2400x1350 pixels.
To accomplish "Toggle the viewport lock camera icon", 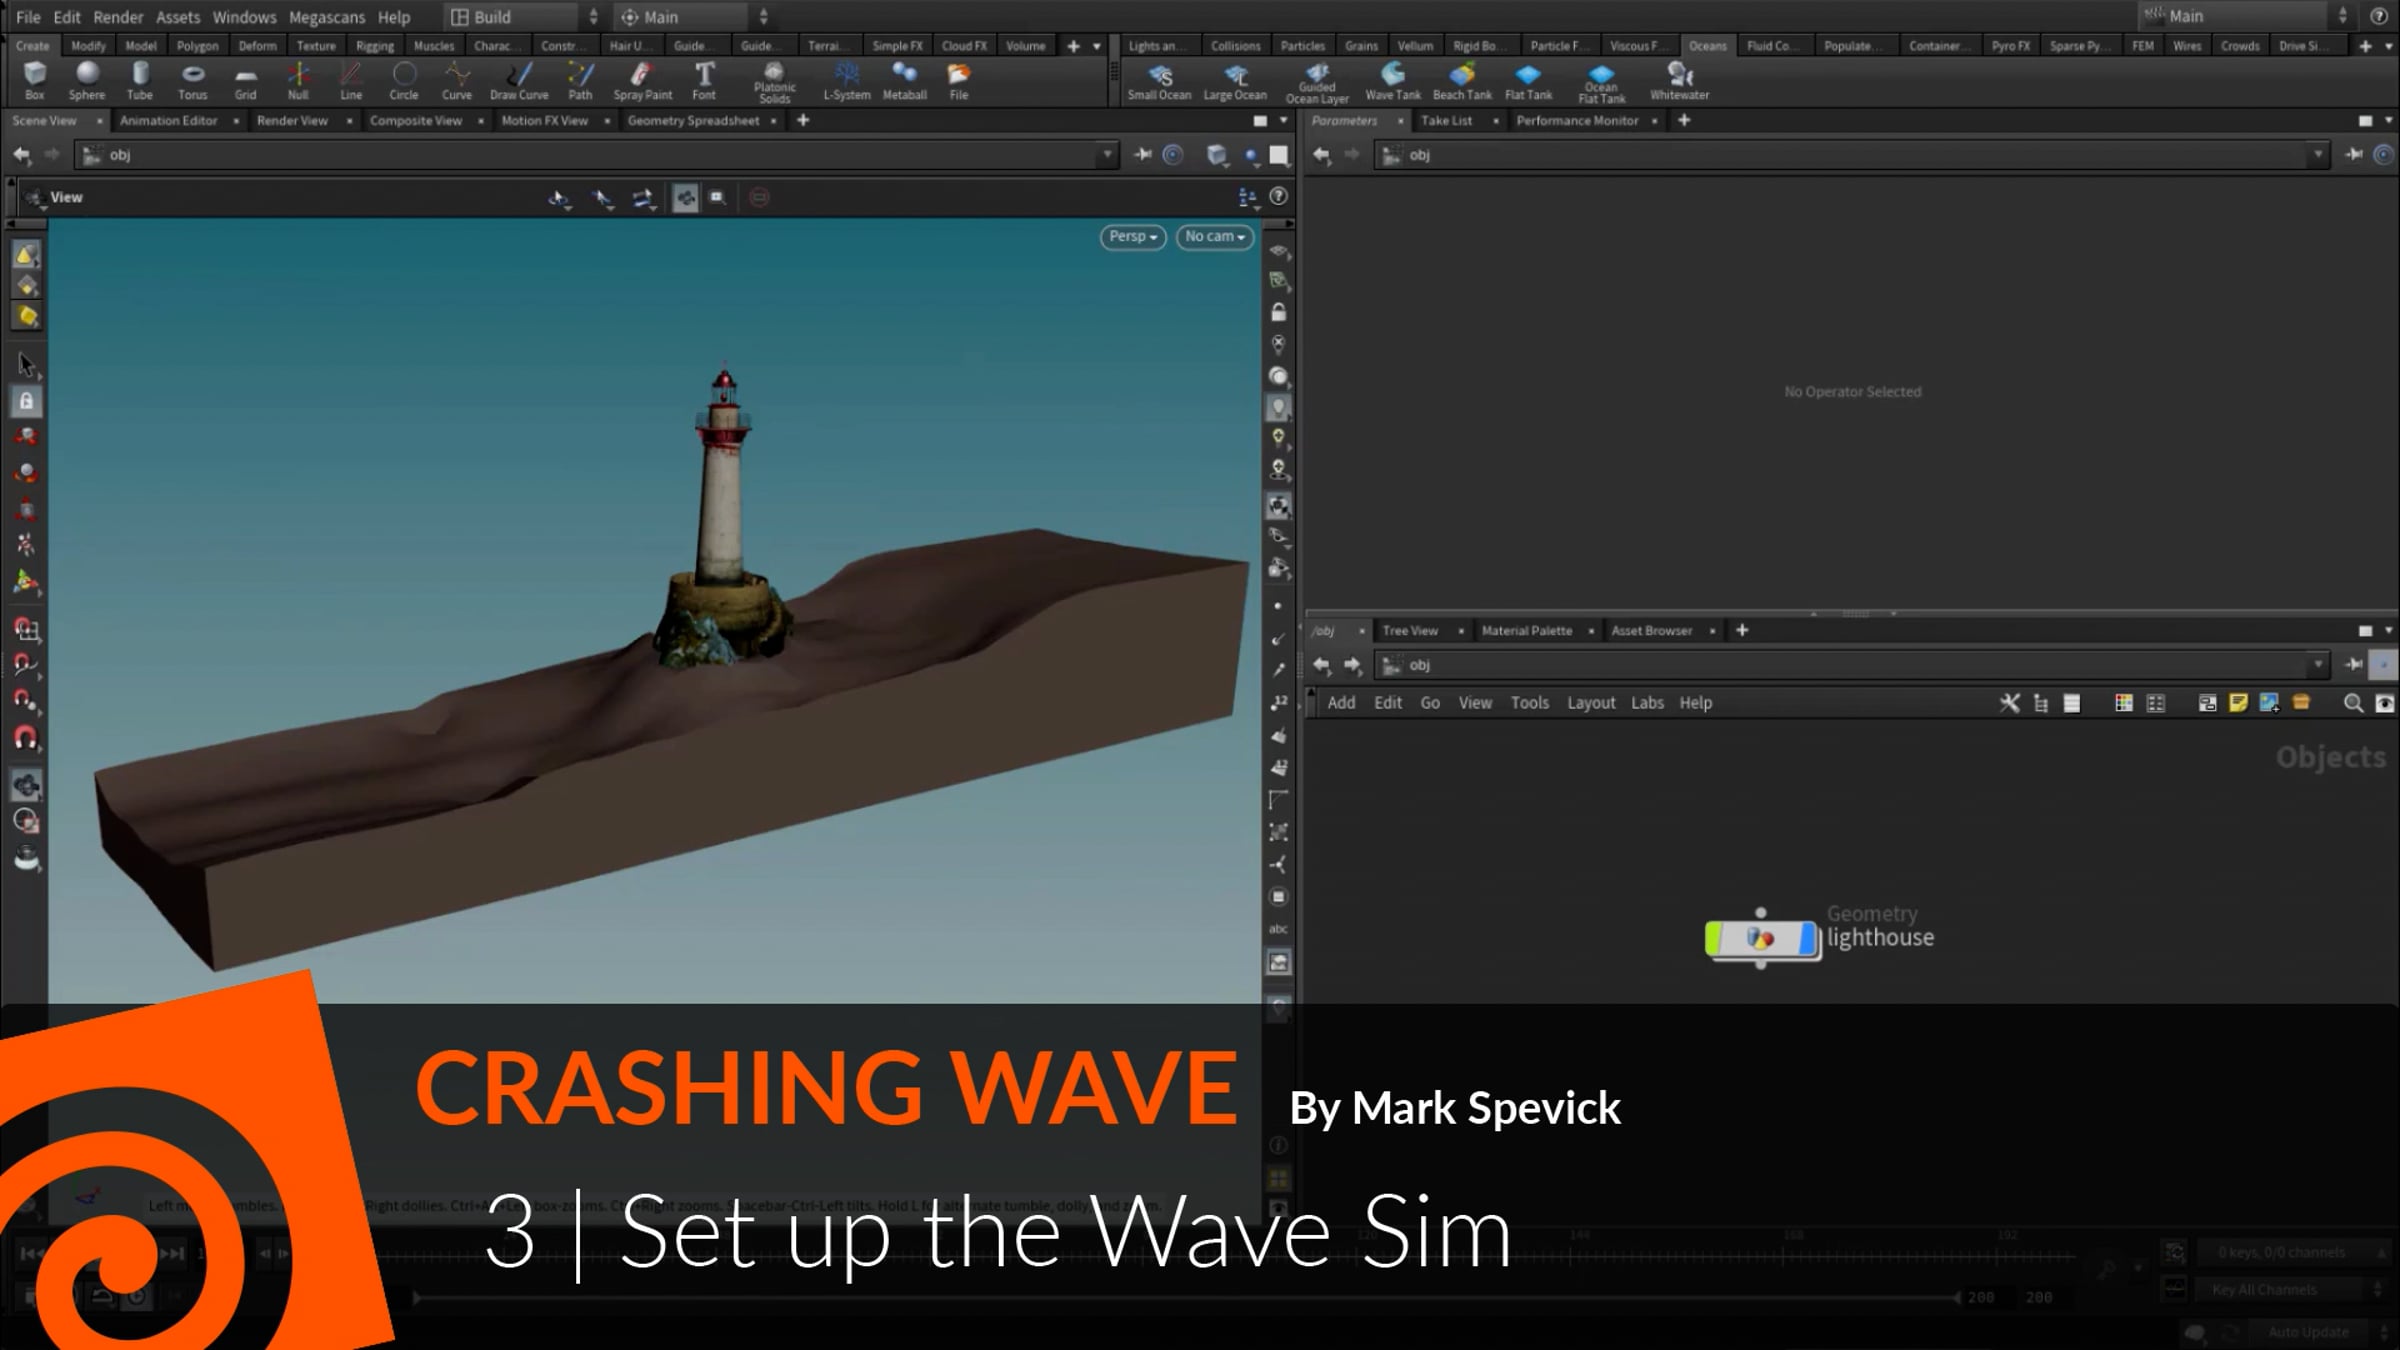I will (x=1278, y=313).
